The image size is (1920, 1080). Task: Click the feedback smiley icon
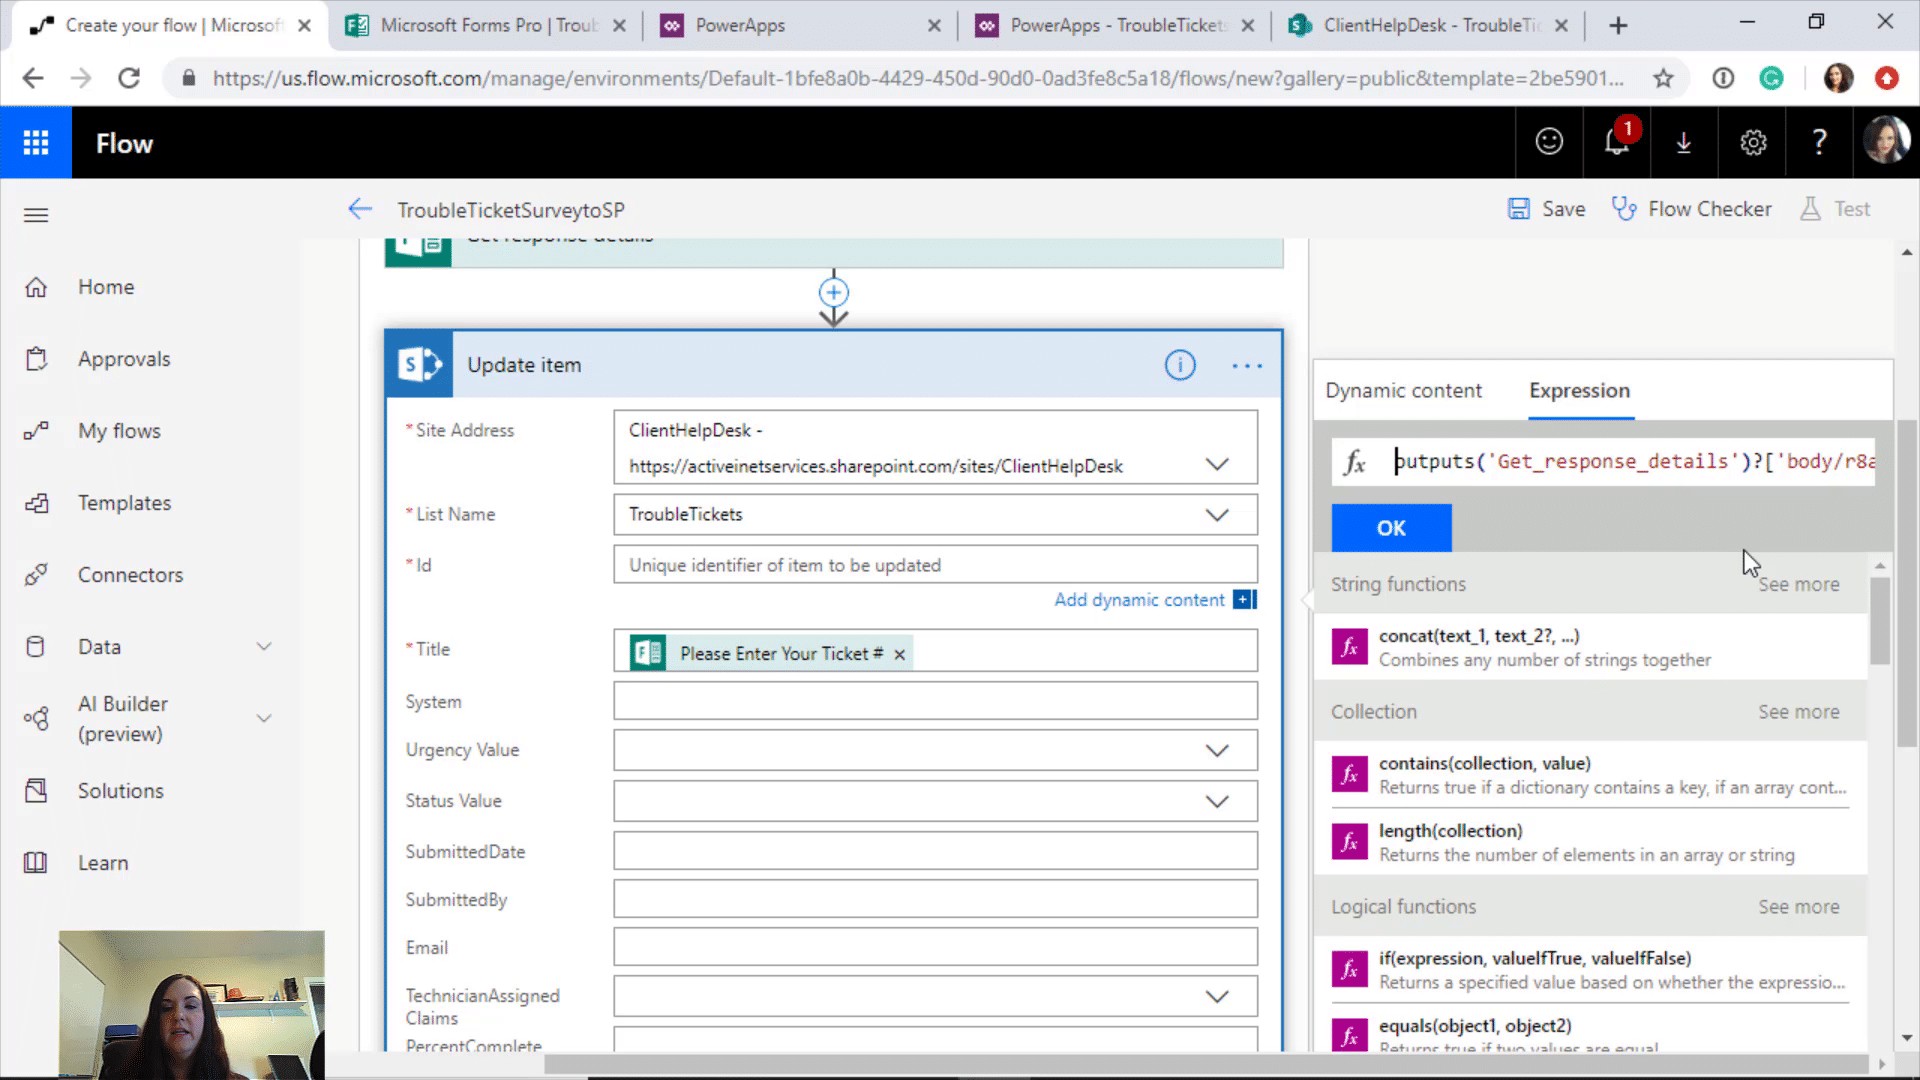[1549, 143]
